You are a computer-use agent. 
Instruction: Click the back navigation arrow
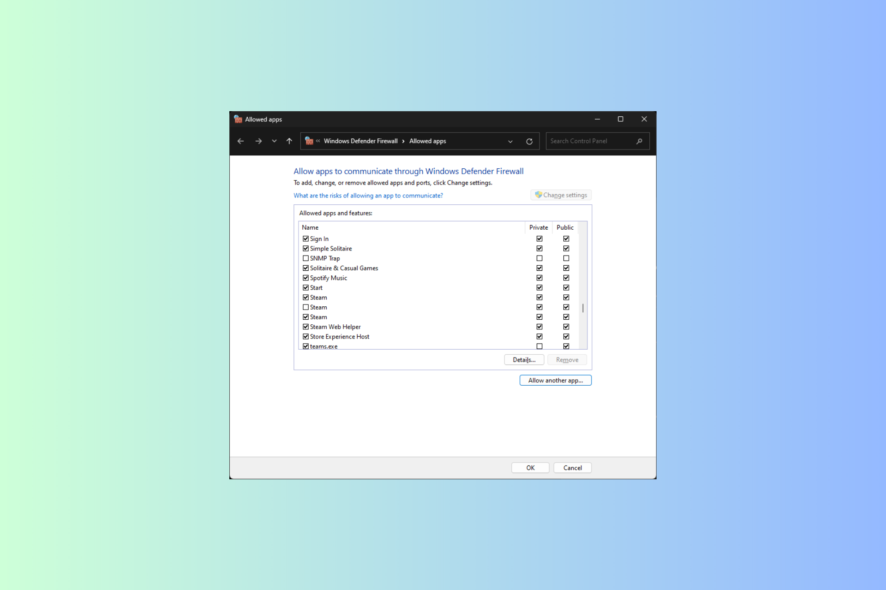coord(240,140)
